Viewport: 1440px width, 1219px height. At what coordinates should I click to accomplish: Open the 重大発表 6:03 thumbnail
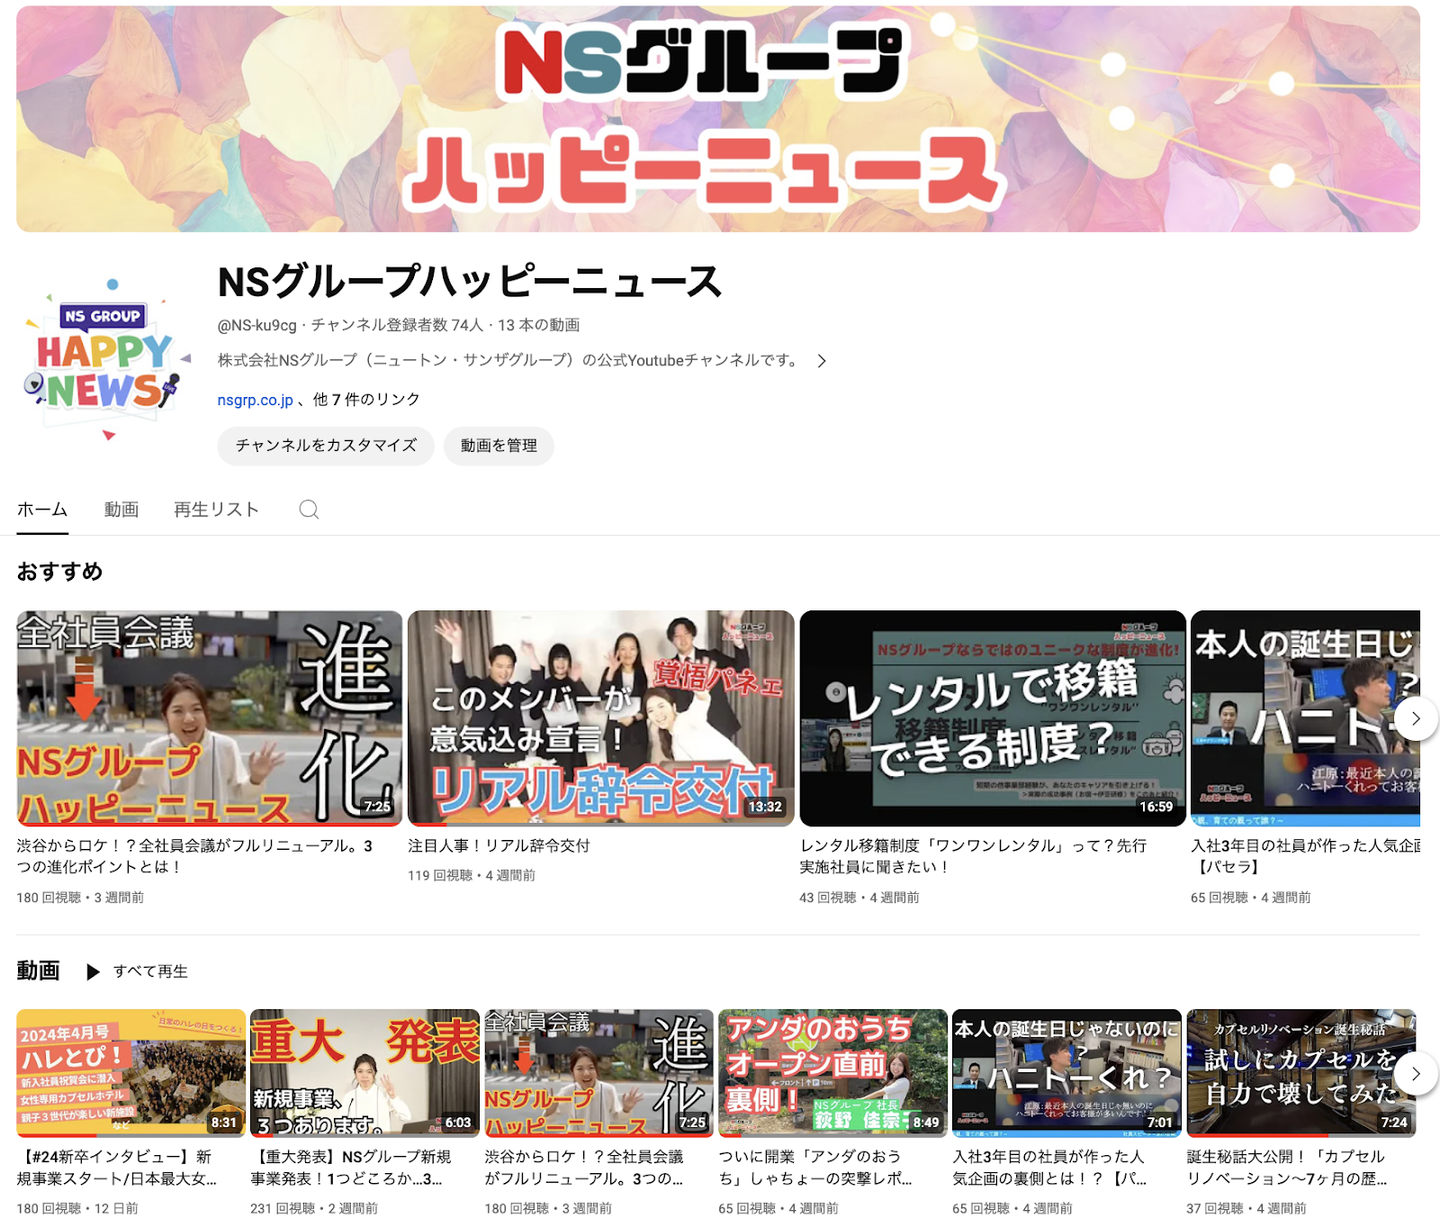pos(365,1073)
